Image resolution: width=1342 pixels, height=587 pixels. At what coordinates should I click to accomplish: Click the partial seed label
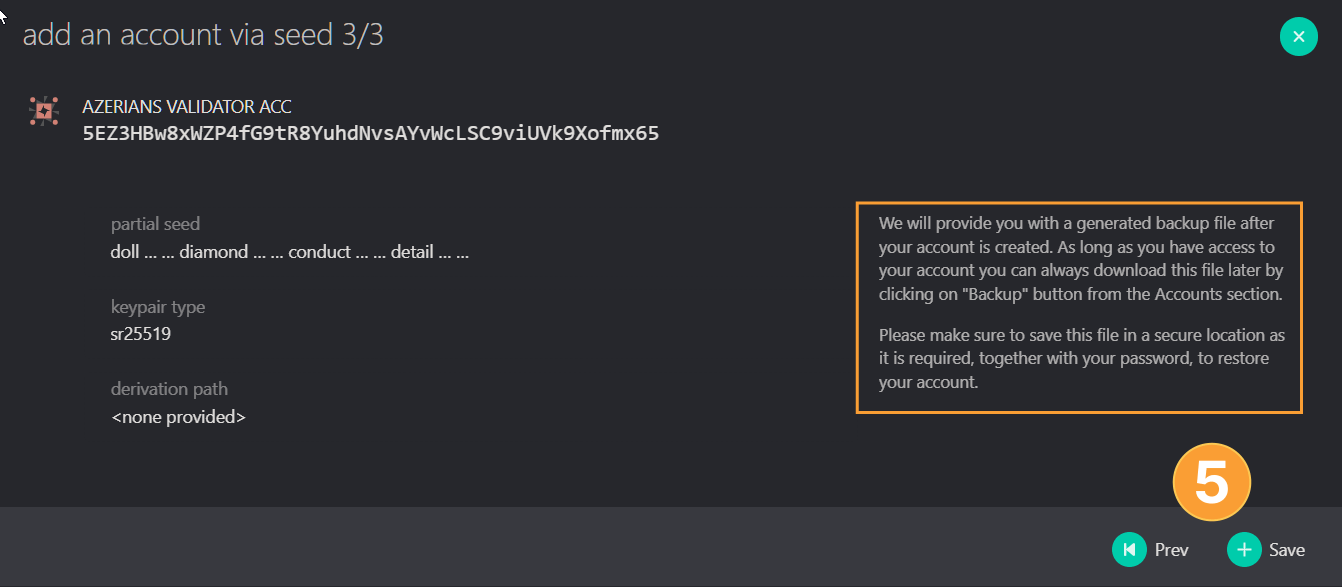coord(155,224)
